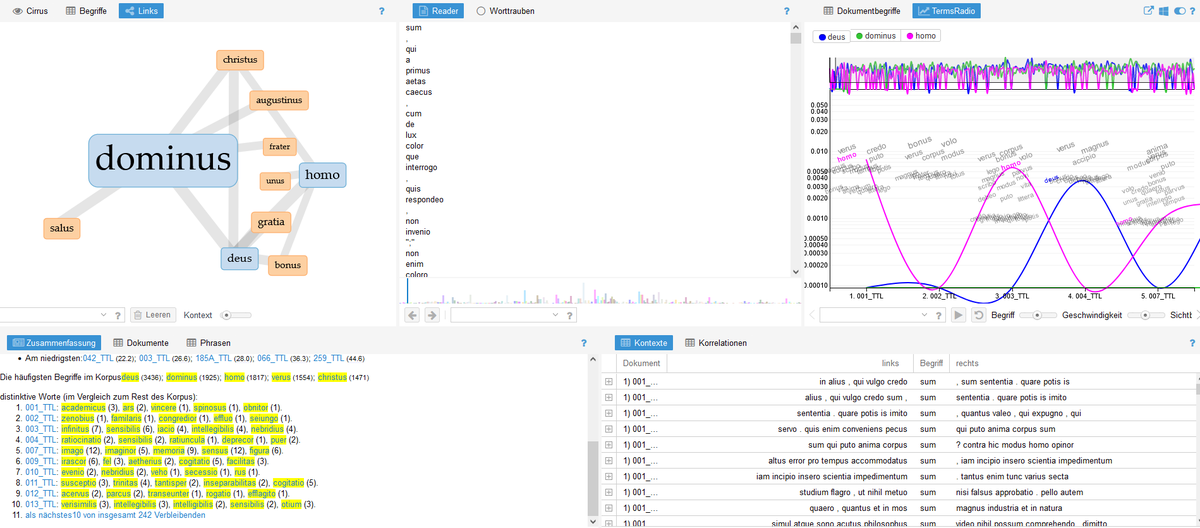Click the homo node in Links graph
The width and height of the screenshot is (1200, 528).
[322, 176]
